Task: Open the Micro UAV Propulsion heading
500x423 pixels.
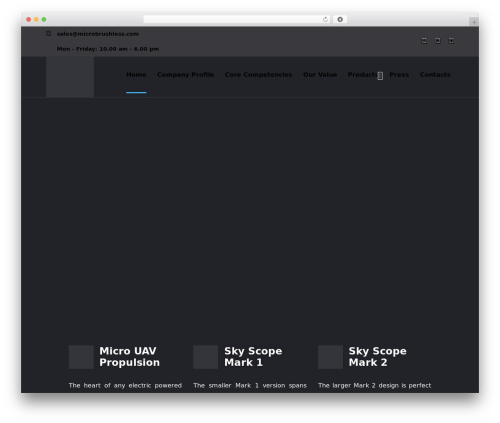Action: [129, 357]
